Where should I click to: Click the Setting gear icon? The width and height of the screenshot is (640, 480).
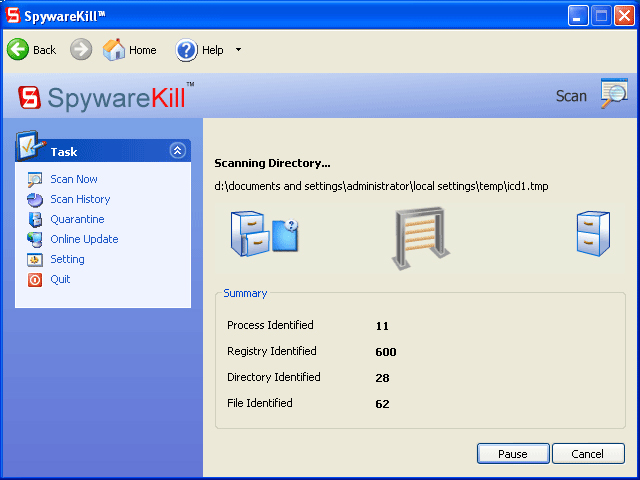(x=35, y=260)
